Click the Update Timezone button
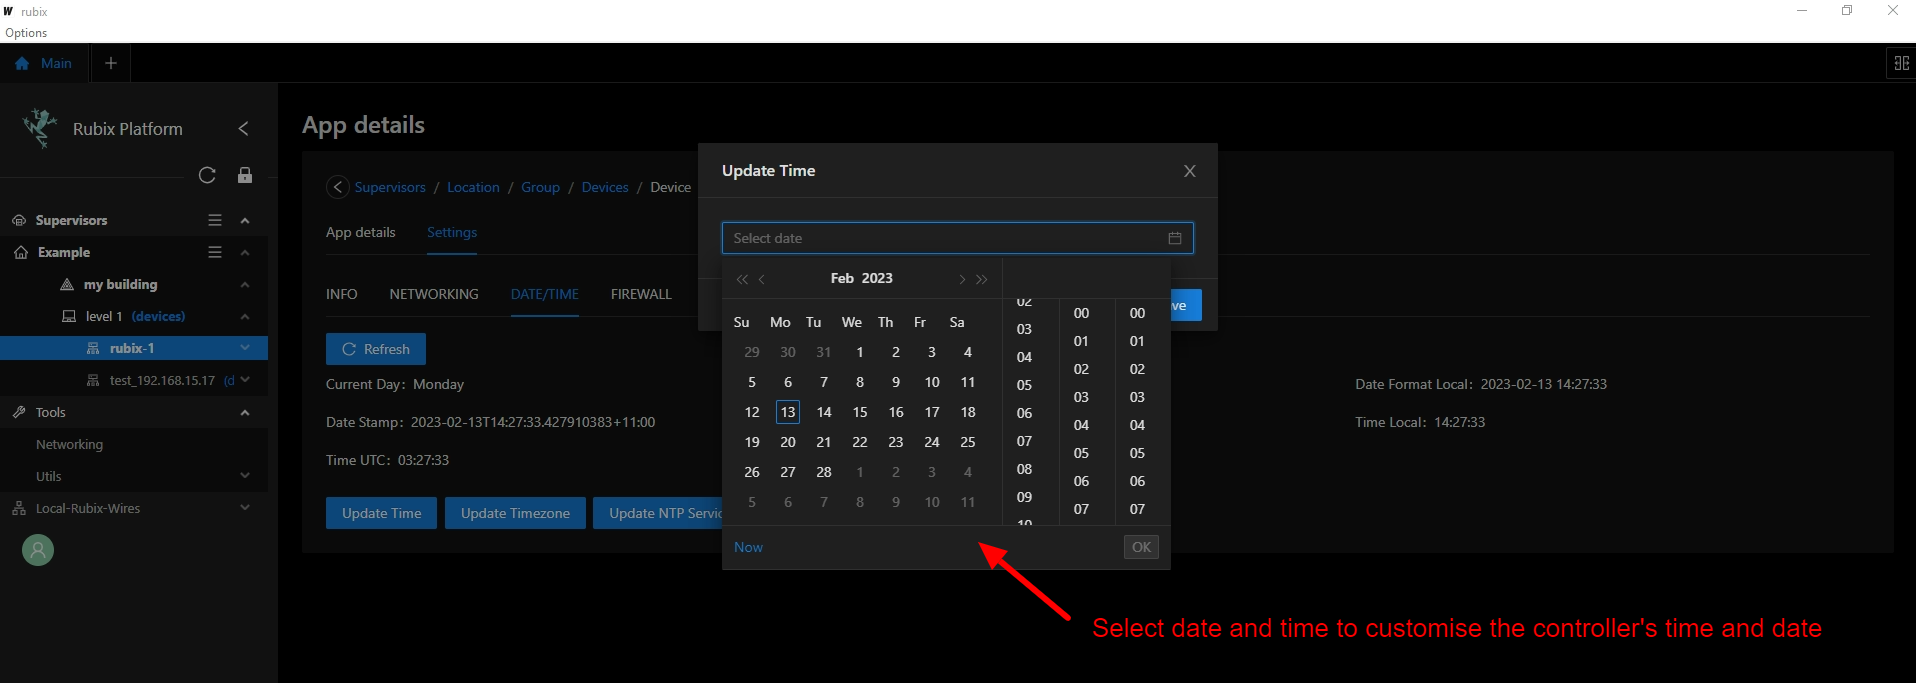The height and width of the screenshot is (683, 1916). point(515,513)
